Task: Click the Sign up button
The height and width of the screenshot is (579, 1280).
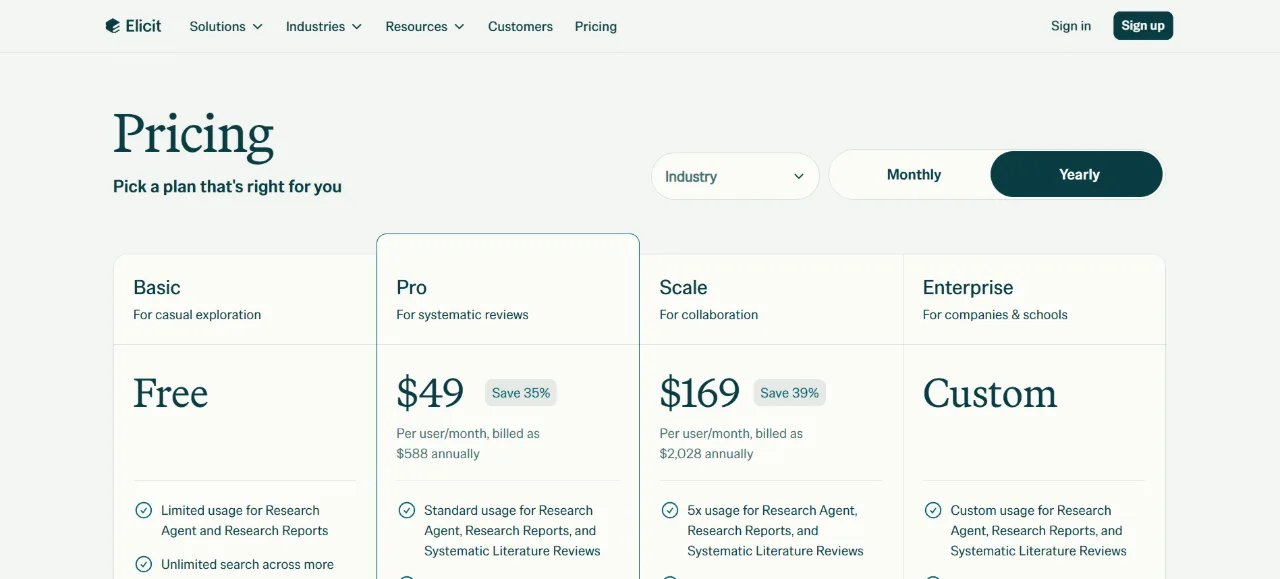Action: (x=1143, y=26)
